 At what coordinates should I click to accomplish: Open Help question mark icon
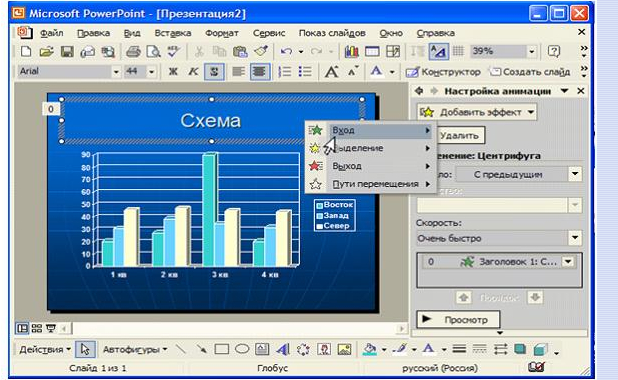[x=554, y=51]
